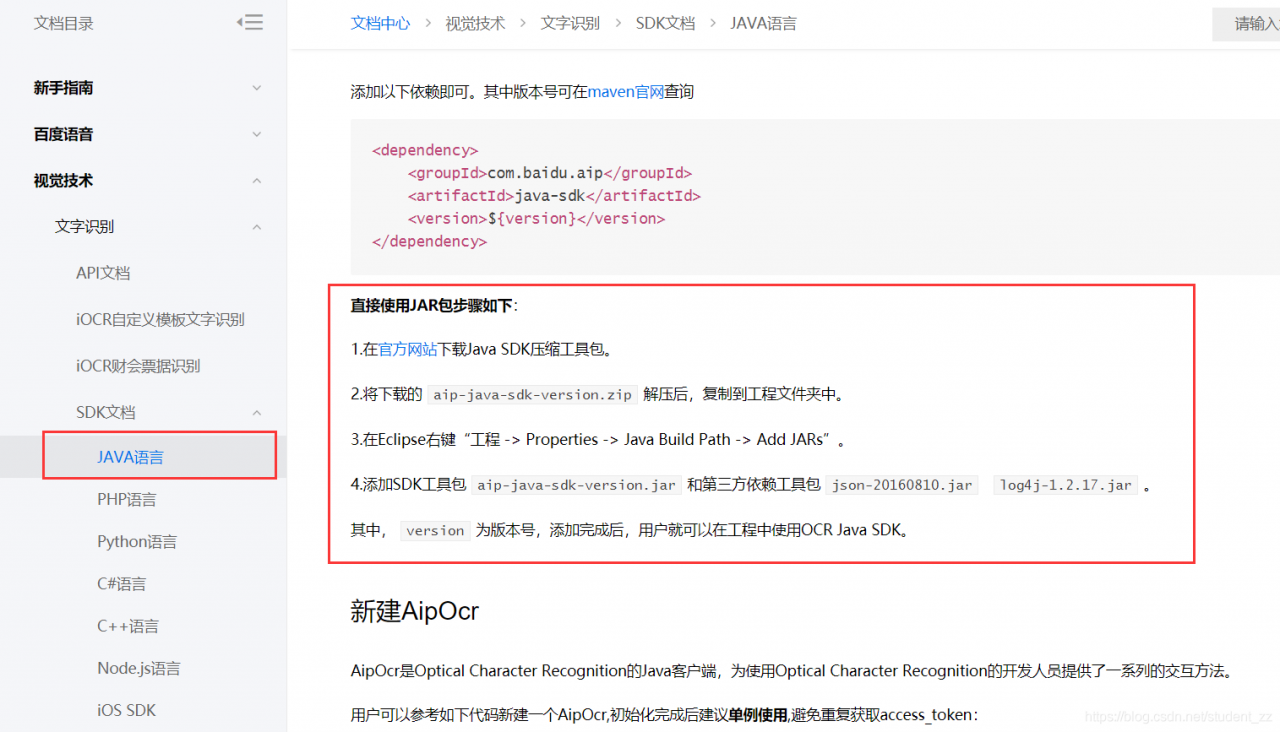Open Node.js语言 SDK doc
Viewport: 1280px width, 732px height.
pyautogui.click(x=139, y=668)
